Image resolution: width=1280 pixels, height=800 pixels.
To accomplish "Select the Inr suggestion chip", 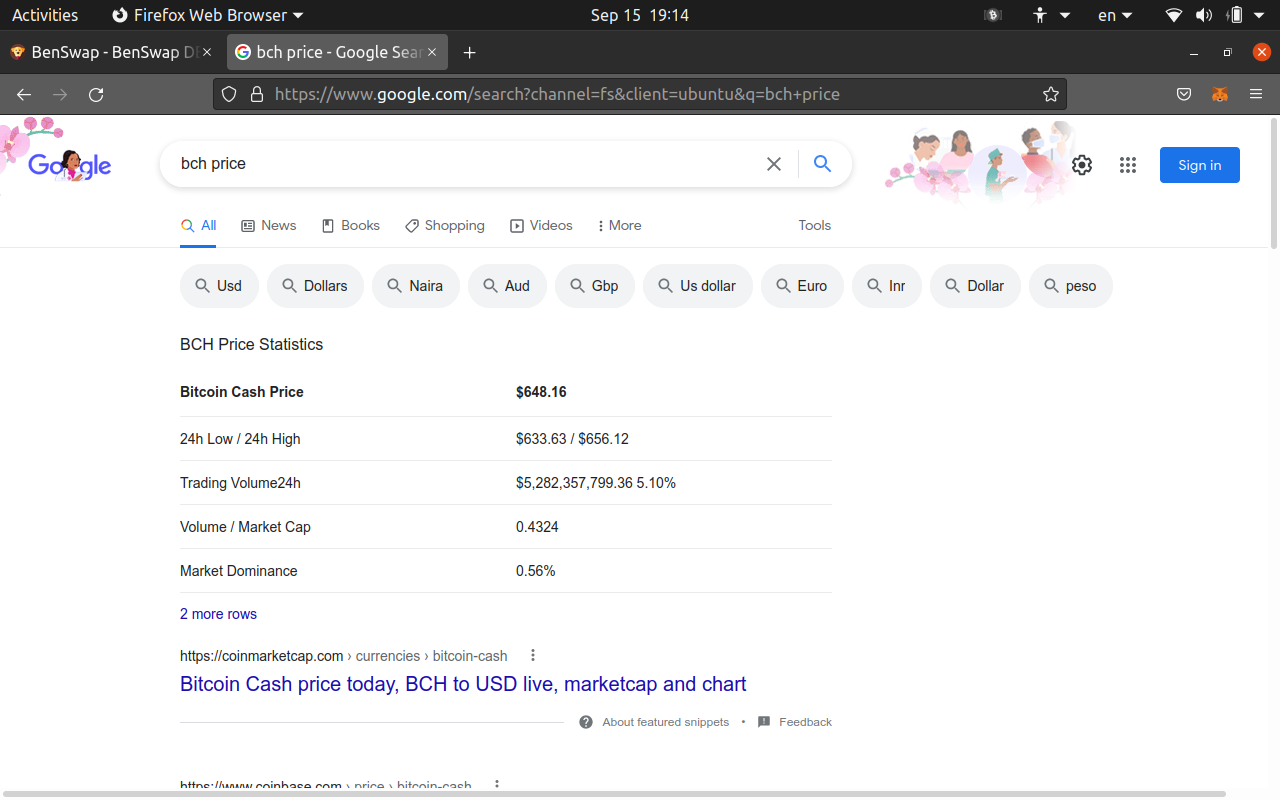I will pyautogui.click(x=887, y=286).
